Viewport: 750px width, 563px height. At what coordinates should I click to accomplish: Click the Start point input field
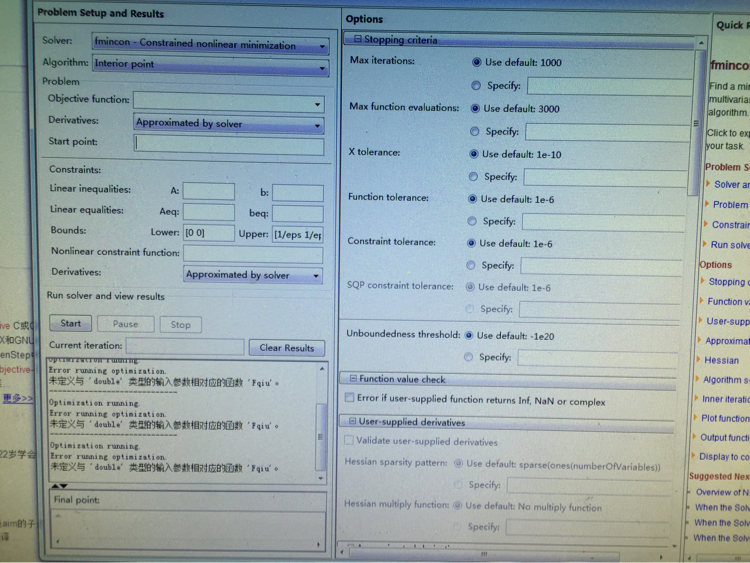(x=229, y=145)
